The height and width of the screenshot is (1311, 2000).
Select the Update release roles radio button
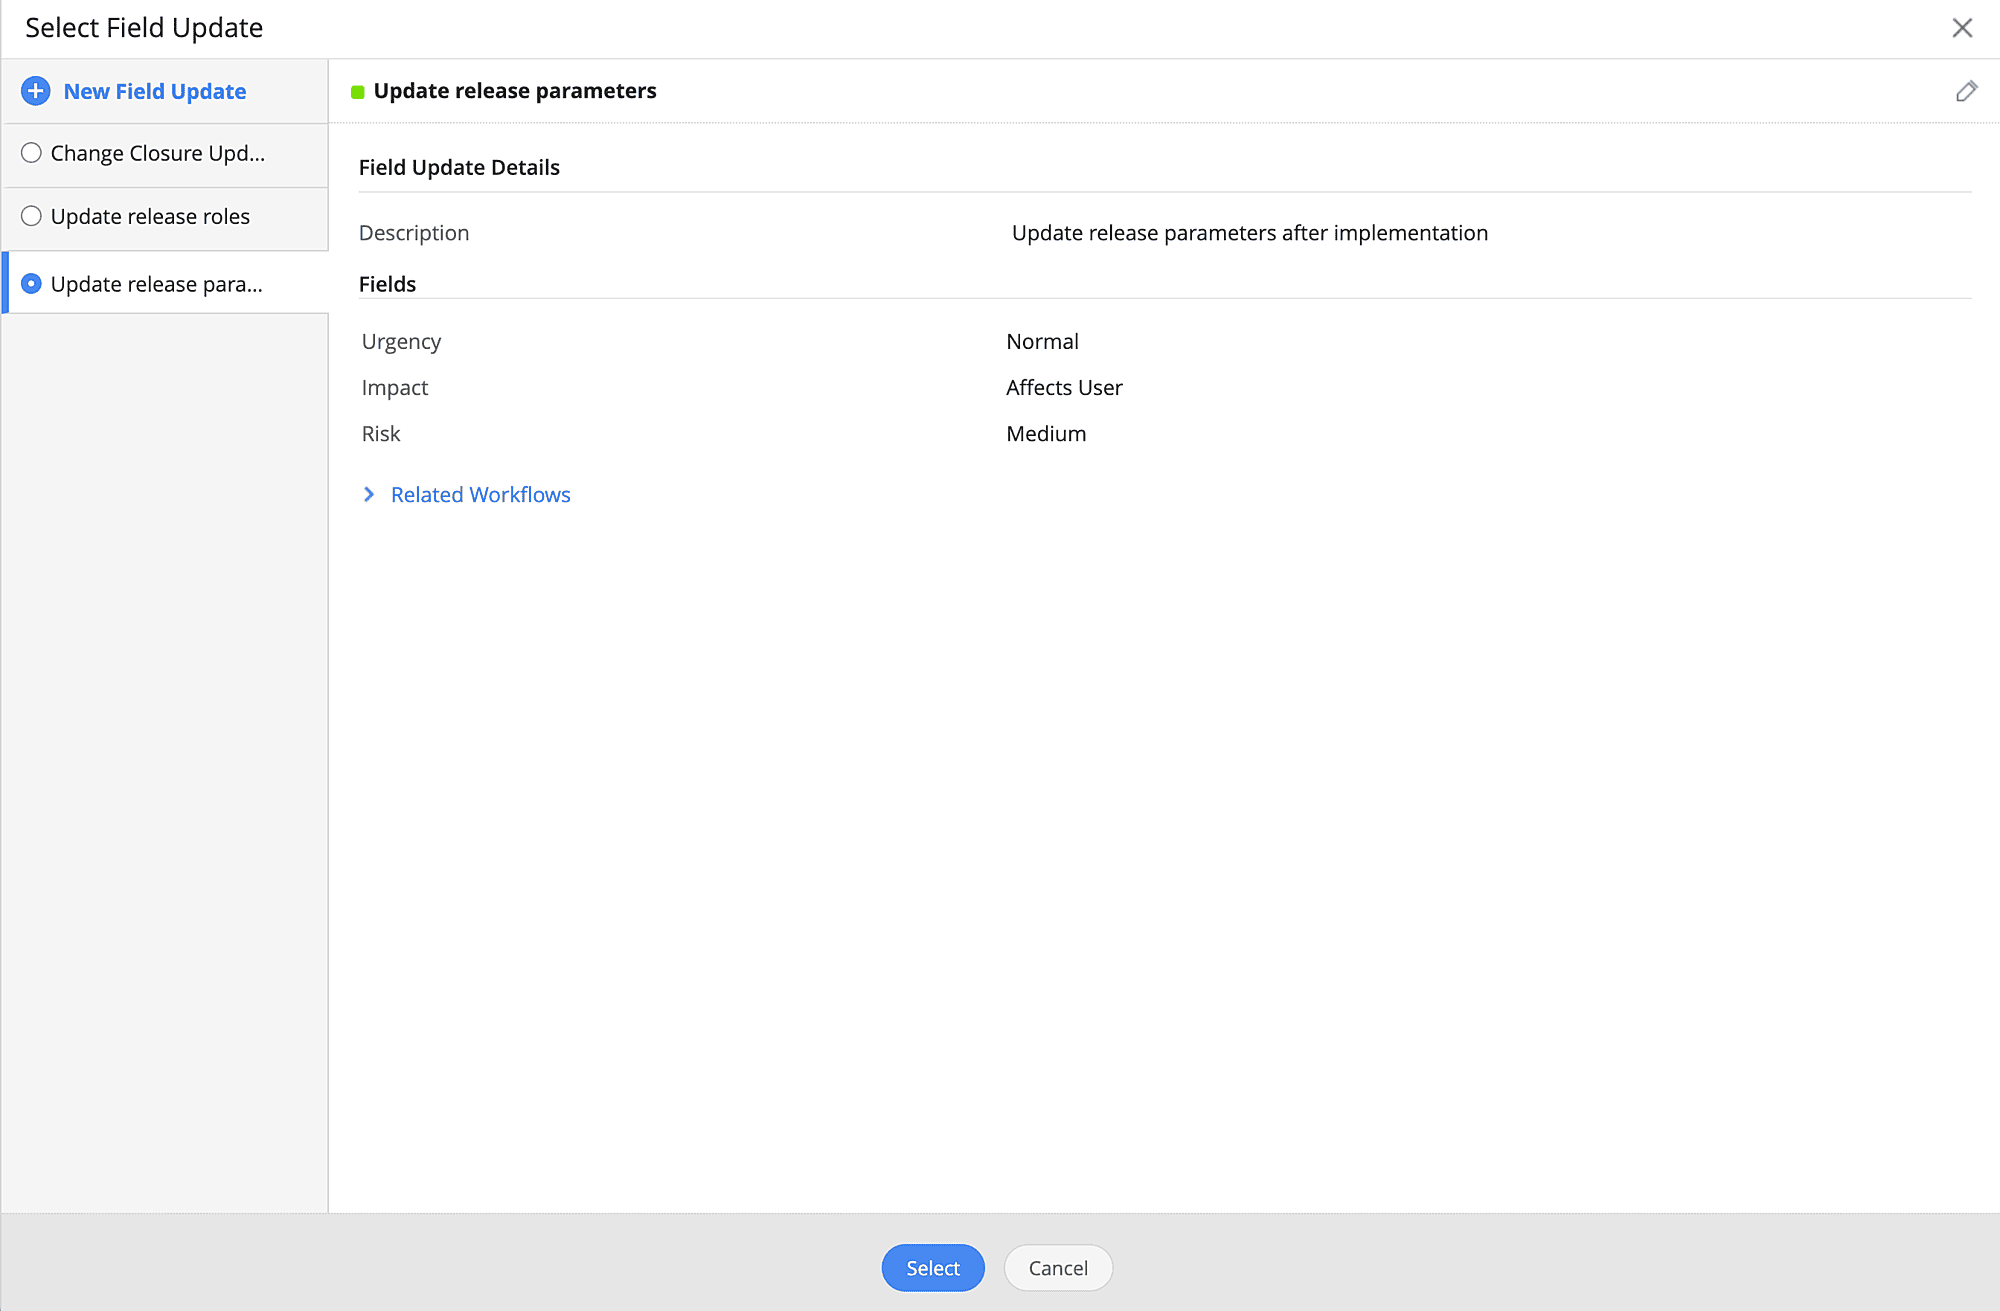[x=31, y=216]
